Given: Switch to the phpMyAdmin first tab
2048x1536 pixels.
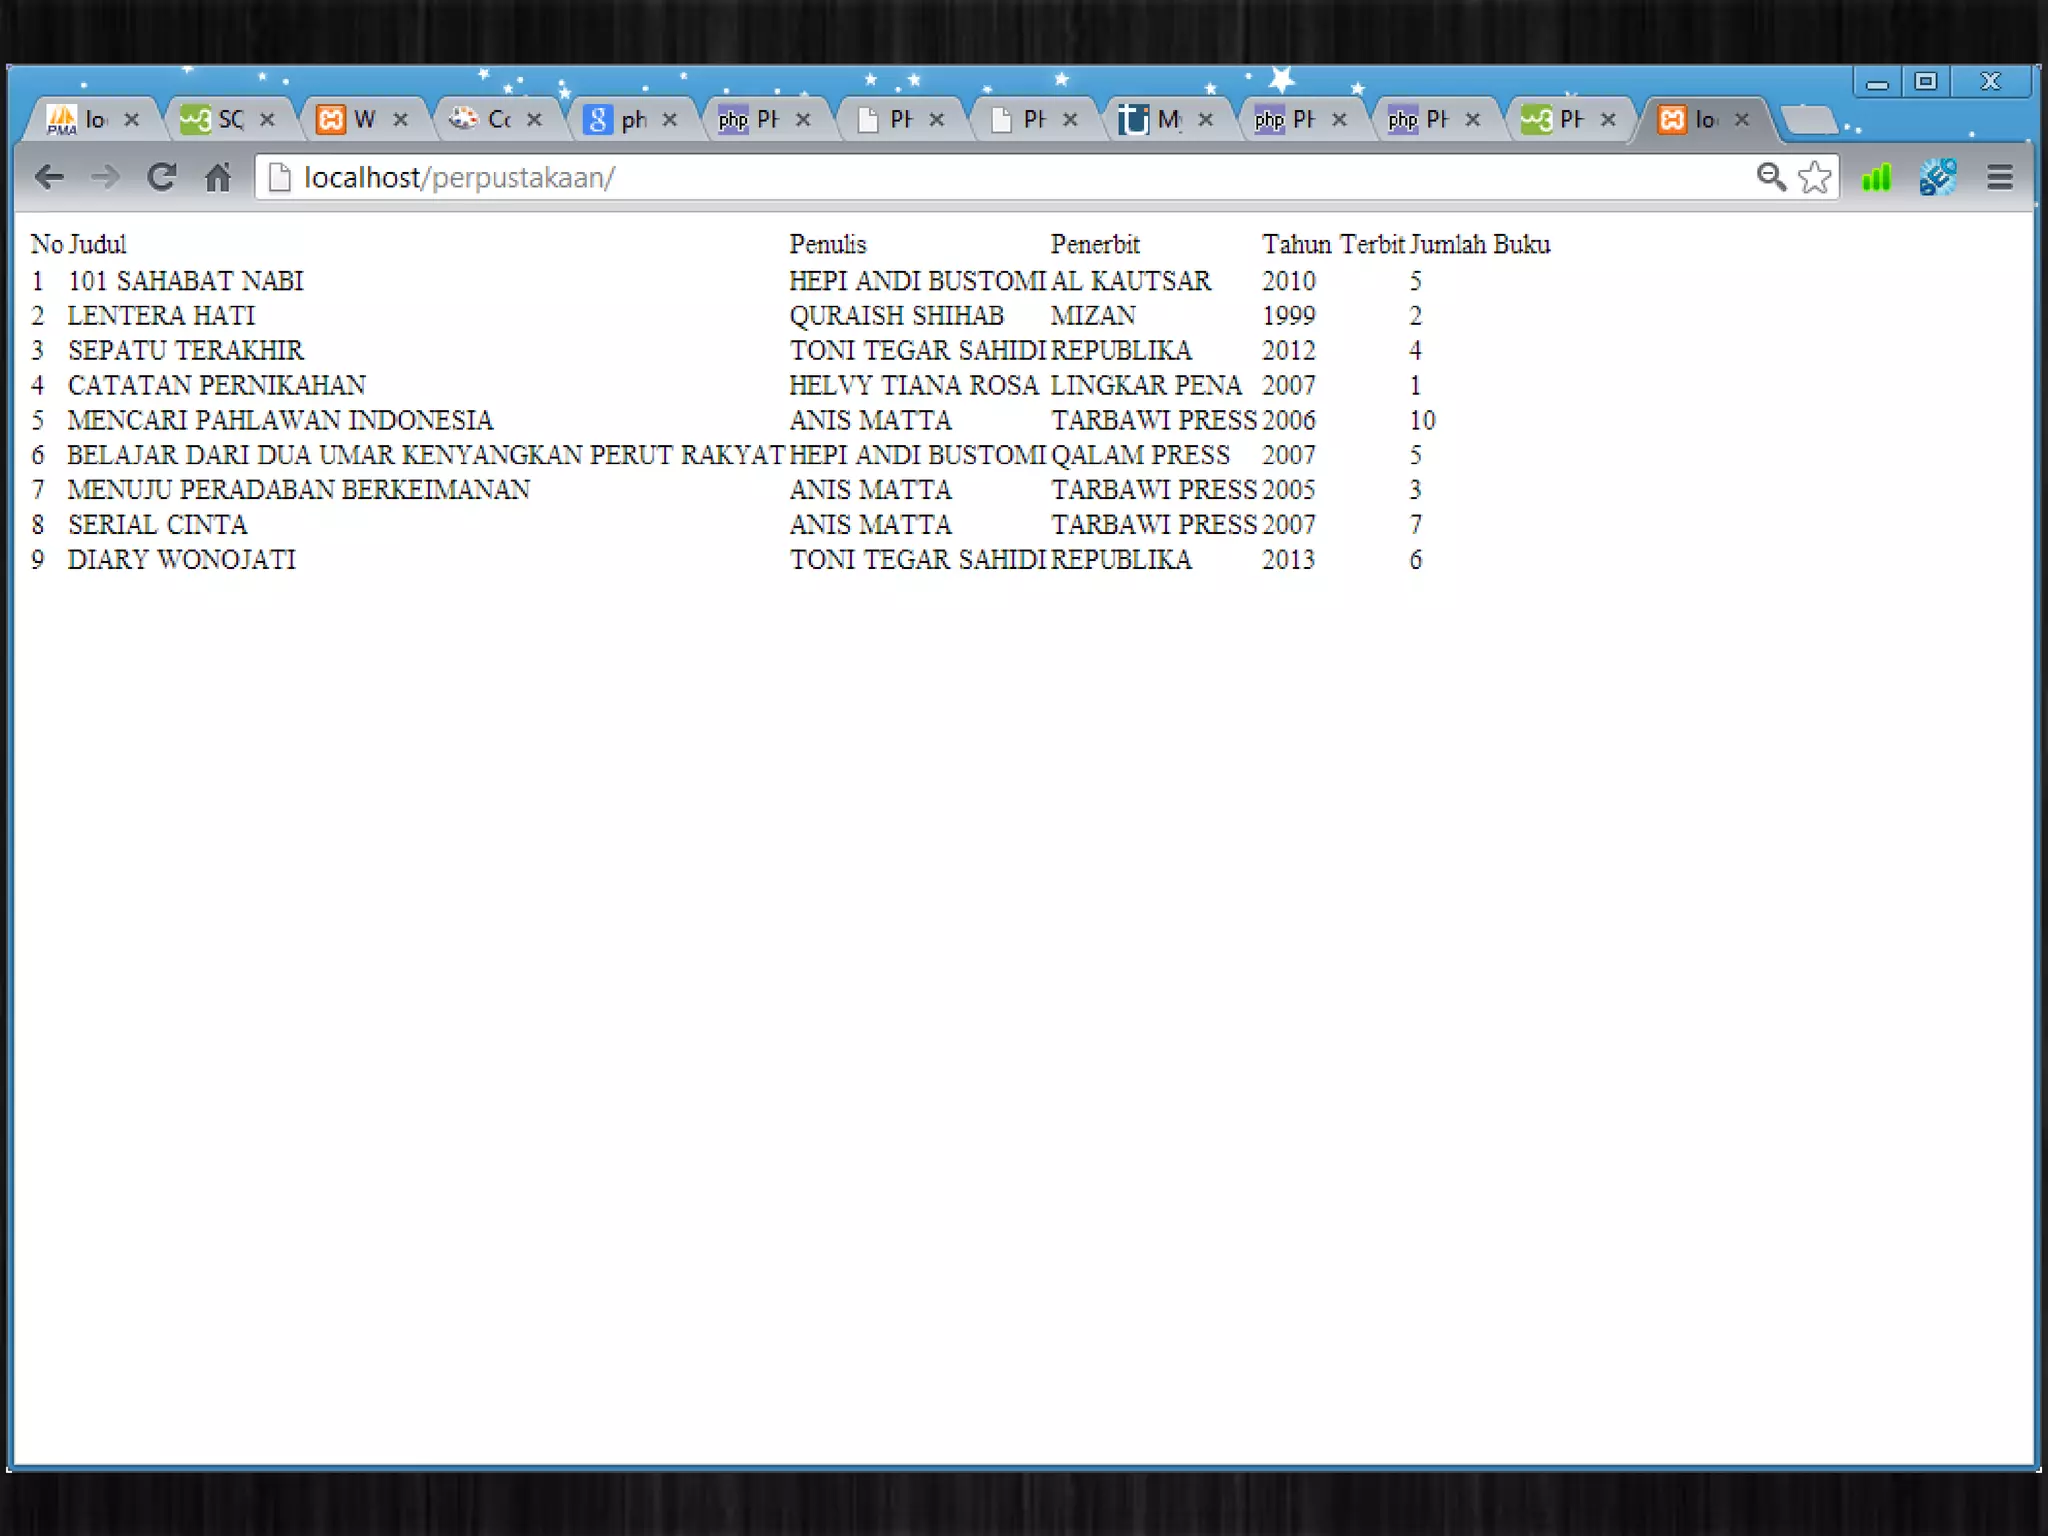Looking at the screenshot, I should (80, 120).
